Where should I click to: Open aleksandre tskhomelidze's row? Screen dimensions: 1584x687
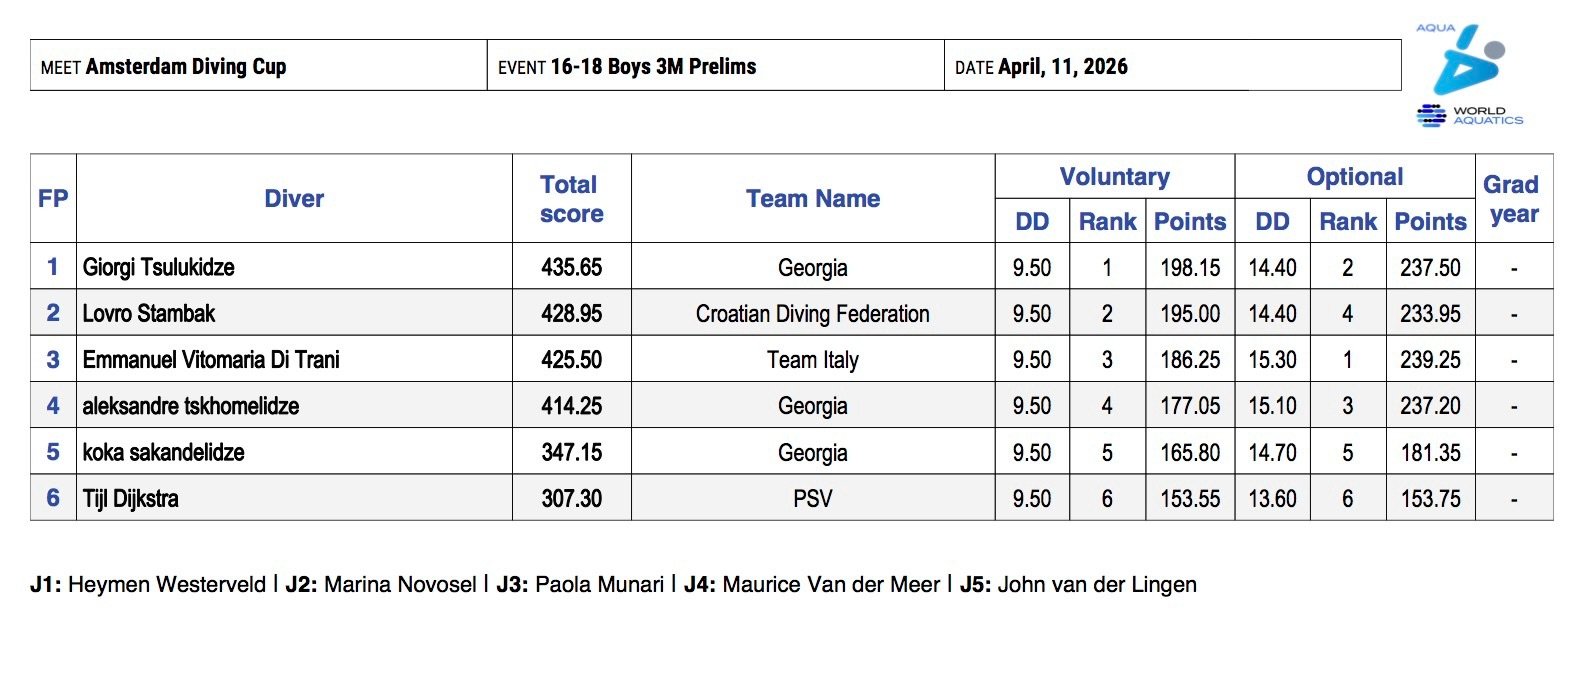(x=191, y=406)
